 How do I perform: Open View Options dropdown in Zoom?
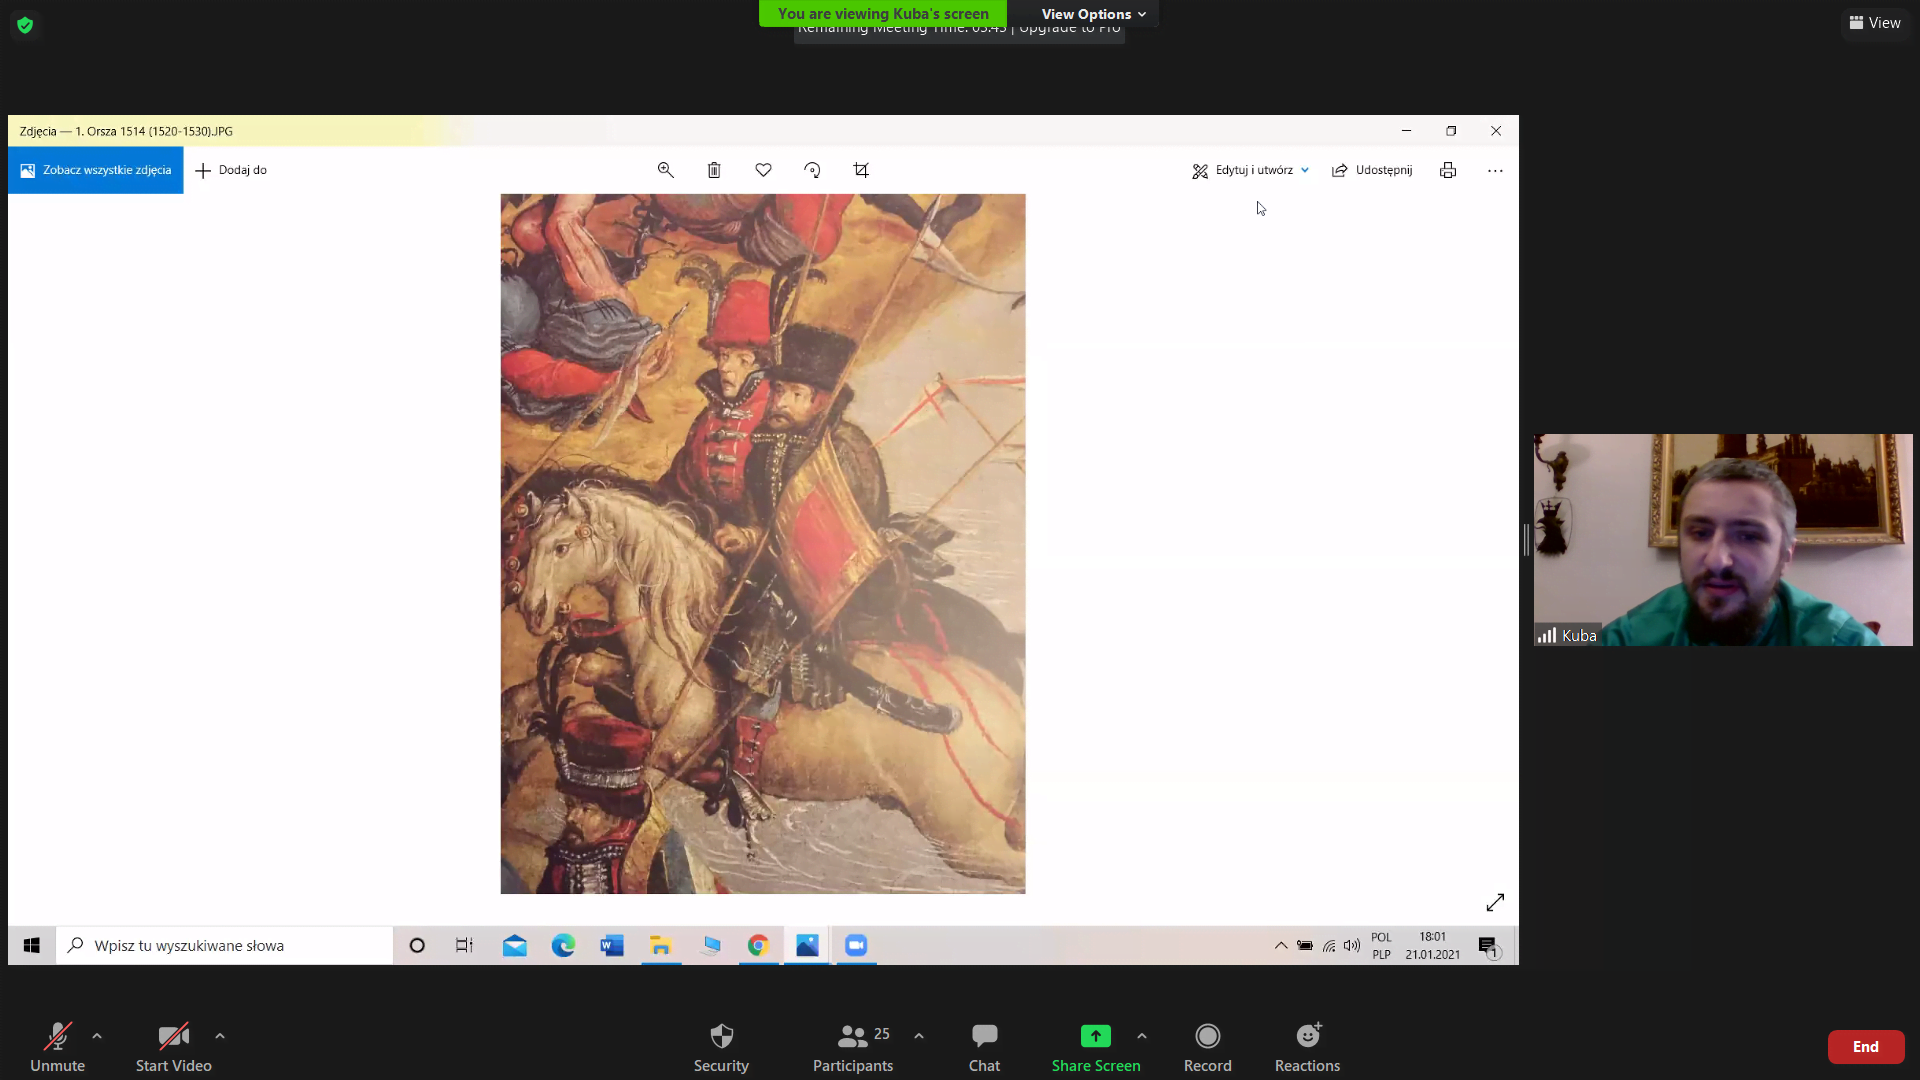1093,14
